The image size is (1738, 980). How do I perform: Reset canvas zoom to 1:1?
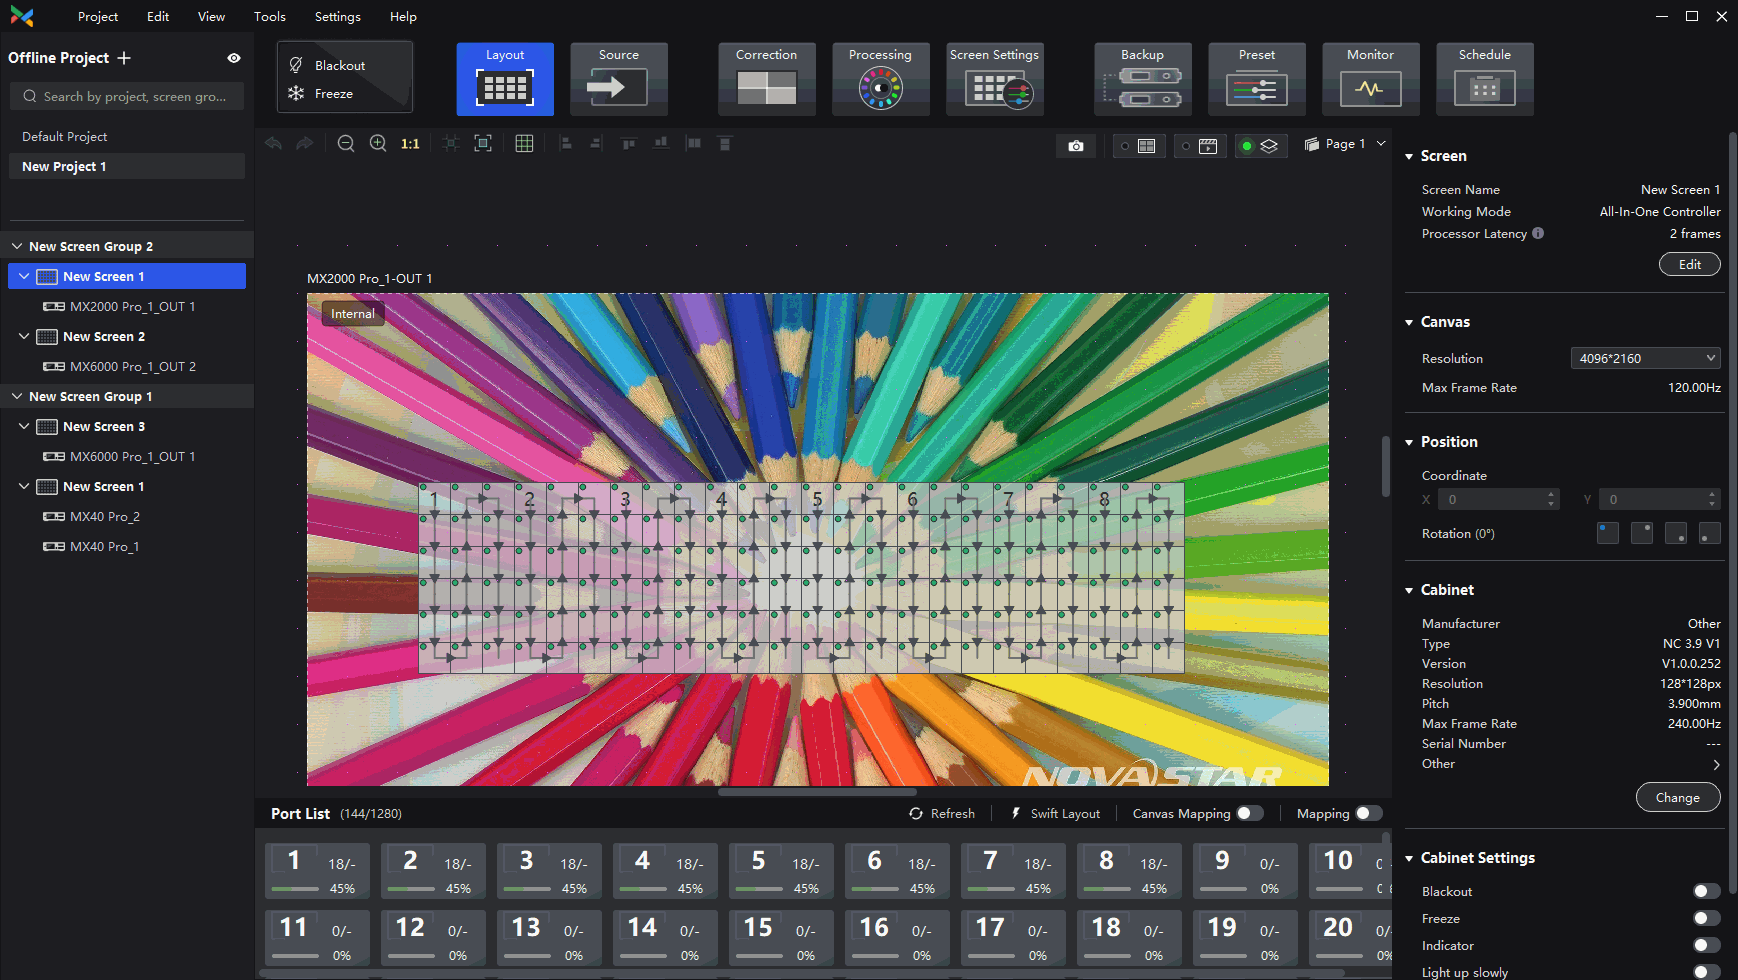(x=410, y=144)
